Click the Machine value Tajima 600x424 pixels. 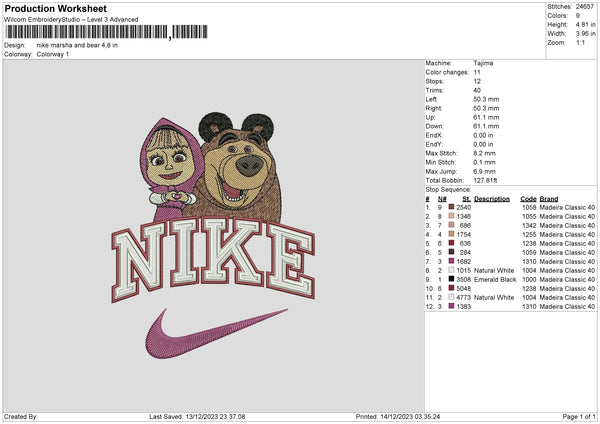click(483, 63)
